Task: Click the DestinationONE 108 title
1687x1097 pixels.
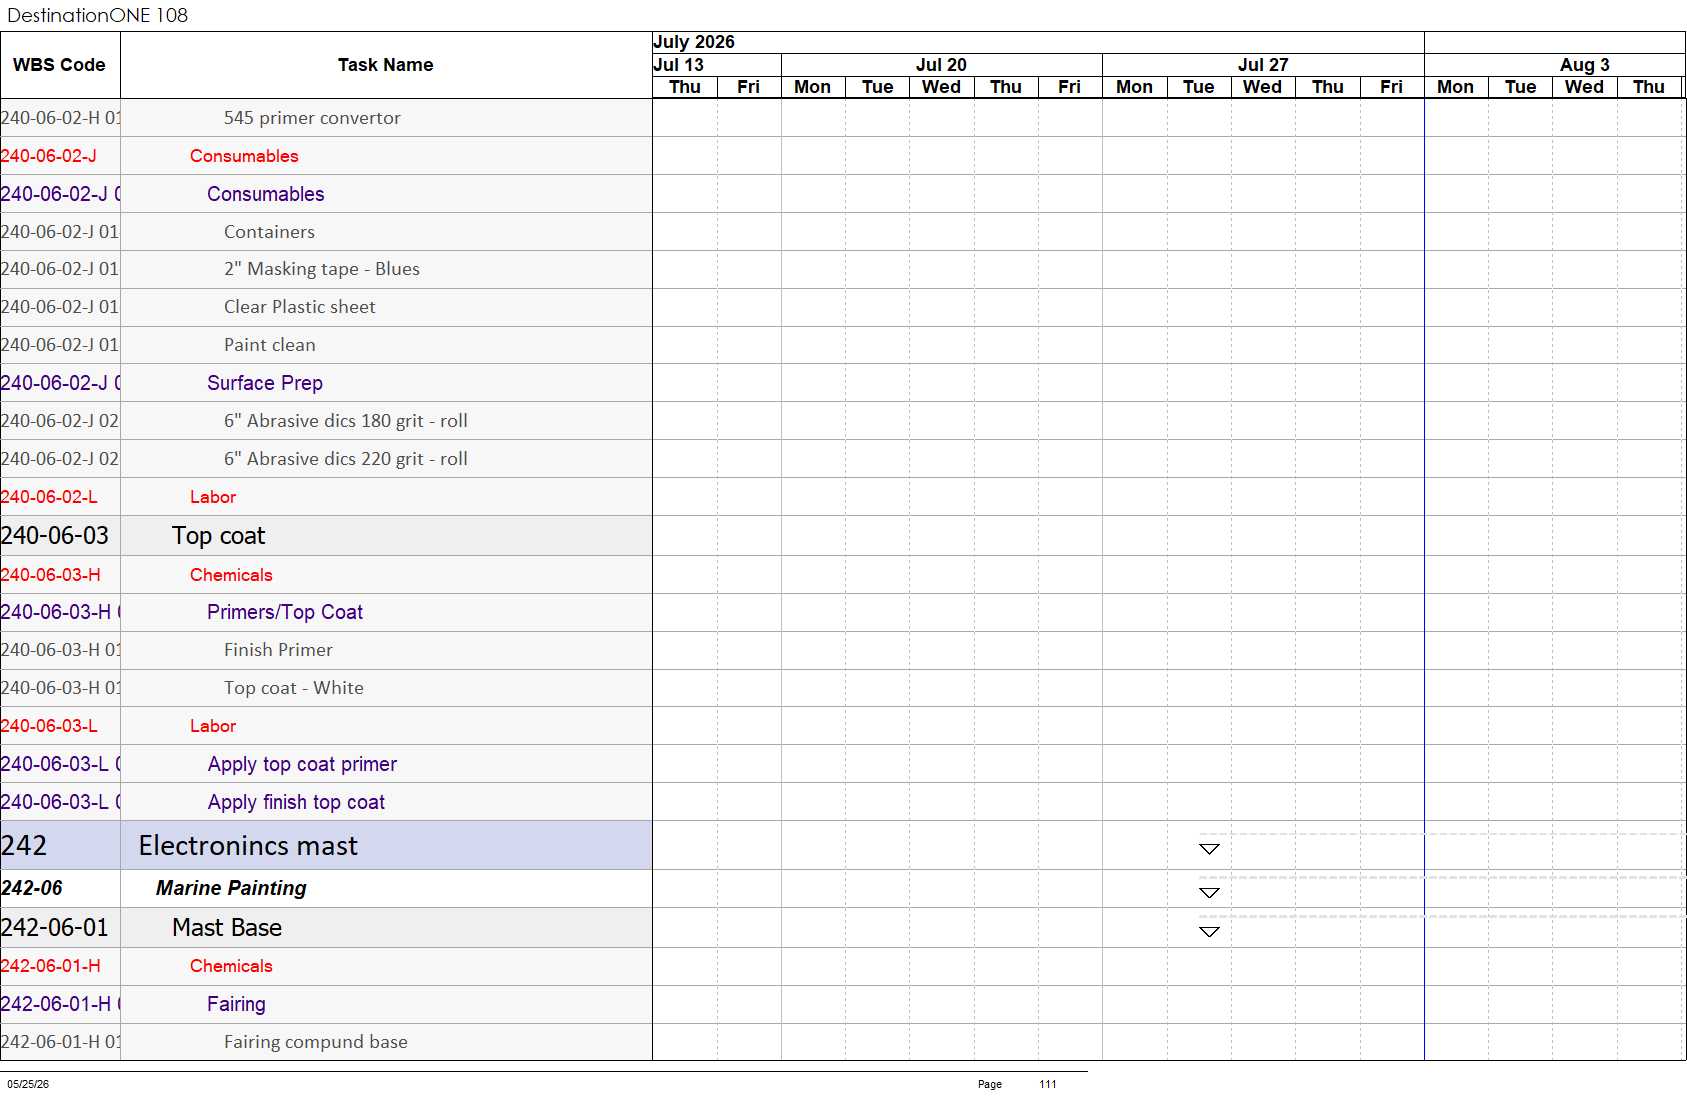Action: (98, 15)
